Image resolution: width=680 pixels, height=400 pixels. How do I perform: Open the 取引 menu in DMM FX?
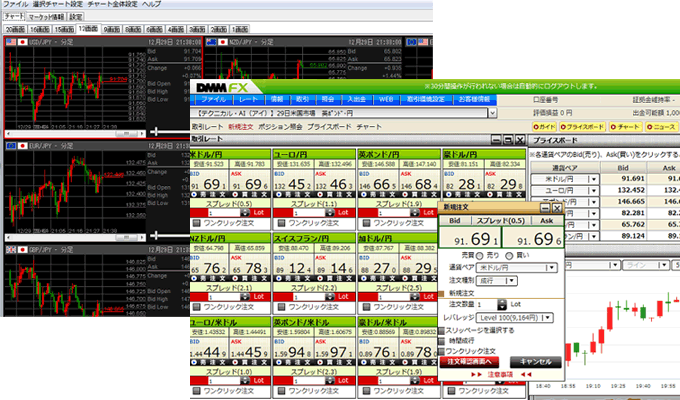click(302, 99)
